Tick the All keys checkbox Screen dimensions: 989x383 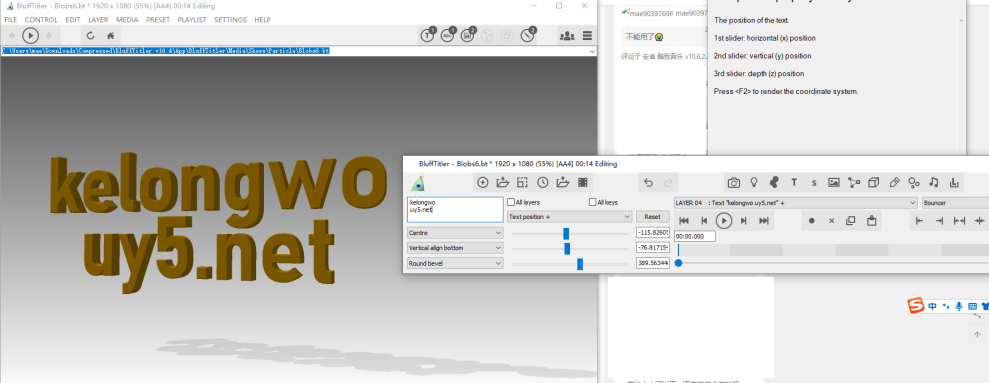click(592, 203)
